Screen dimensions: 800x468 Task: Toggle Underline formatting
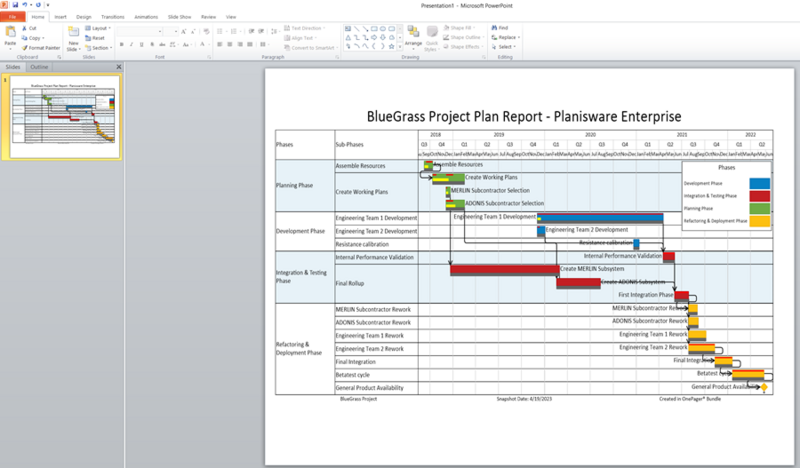(x=141, y=44)
